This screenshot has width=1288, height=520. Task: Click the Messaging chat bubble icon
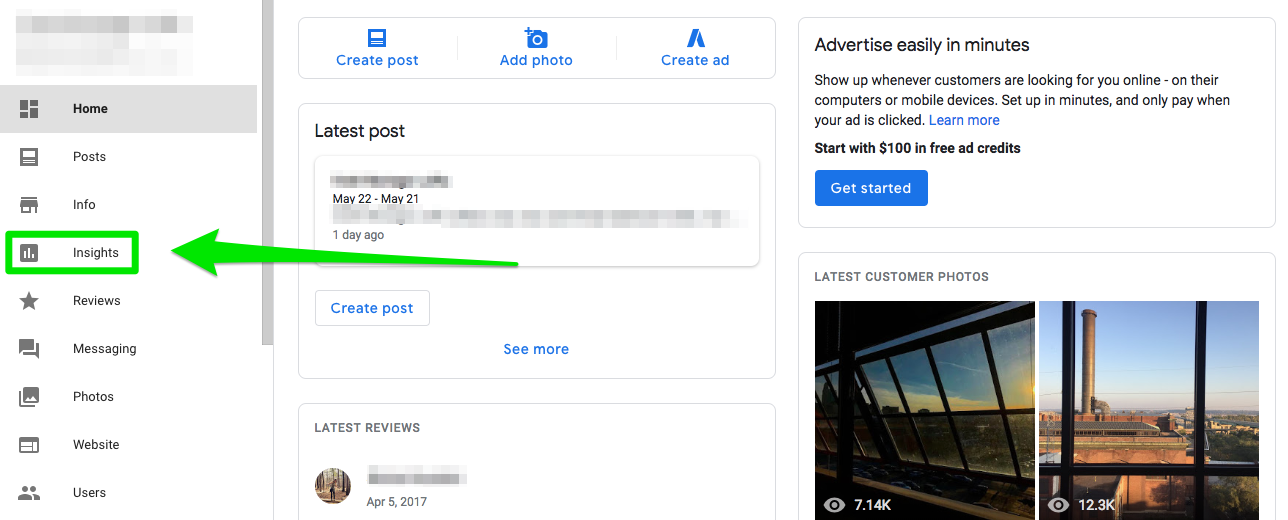click(x=29, y=349)
